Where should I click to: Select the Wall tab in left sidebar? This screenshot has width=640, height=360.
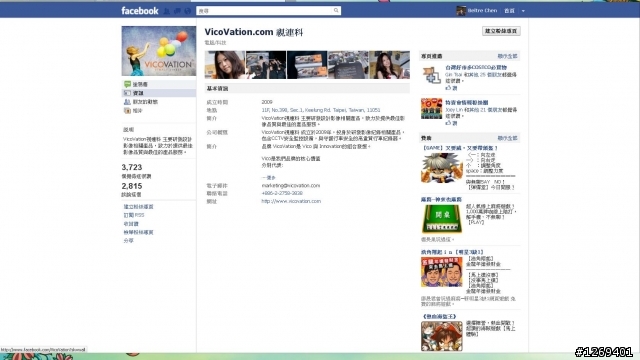tap(159, 84)
